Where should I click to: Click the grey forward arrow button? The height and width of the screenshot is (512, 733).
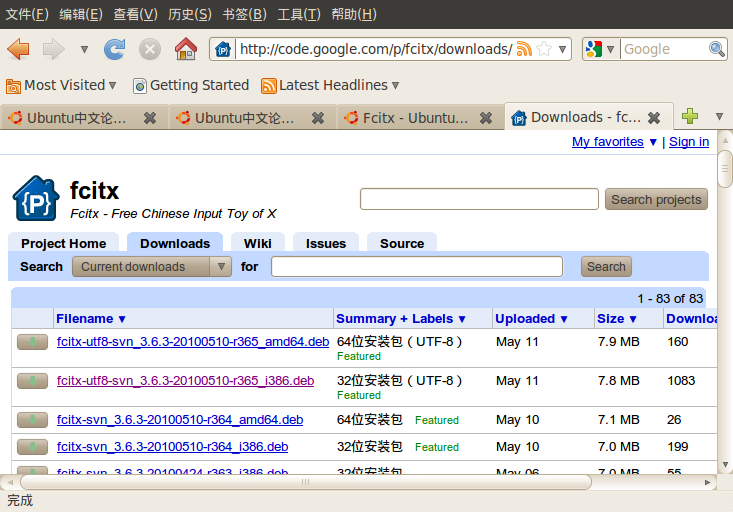[53, 49]
